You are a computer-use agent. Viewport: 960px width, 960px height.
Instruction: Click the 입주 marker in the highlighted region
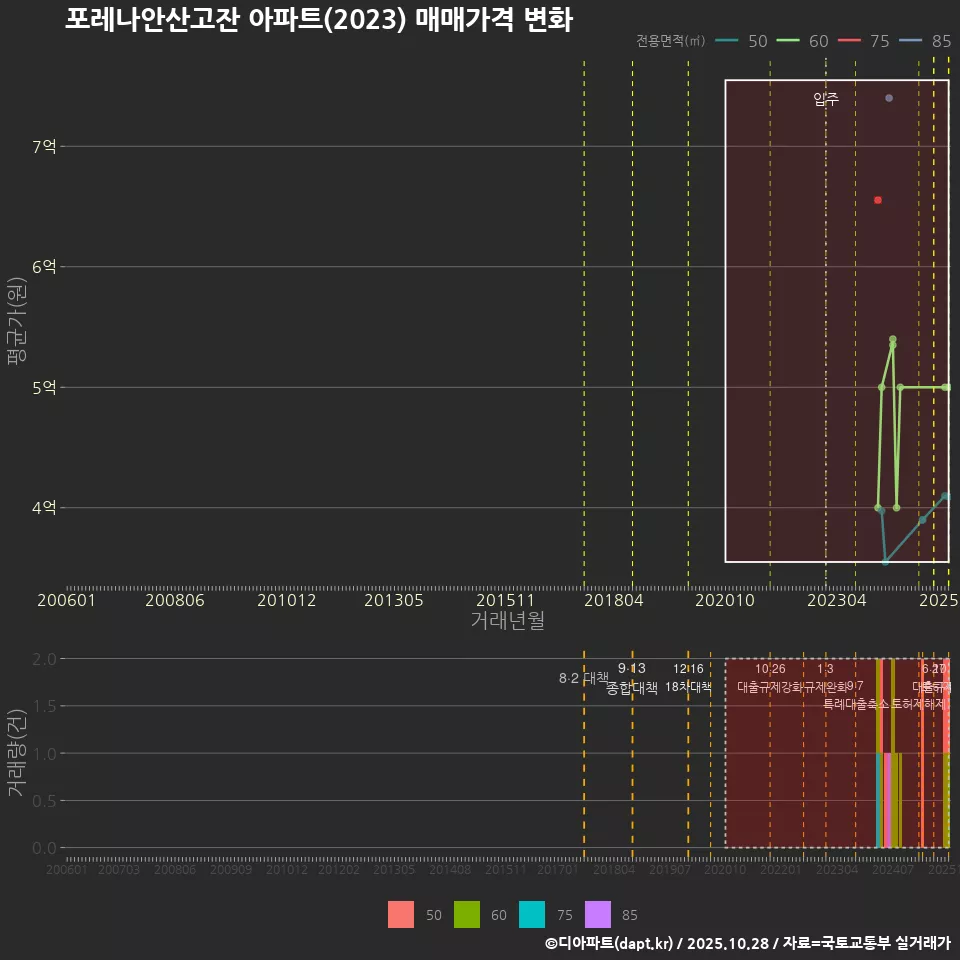click(824, 99)
